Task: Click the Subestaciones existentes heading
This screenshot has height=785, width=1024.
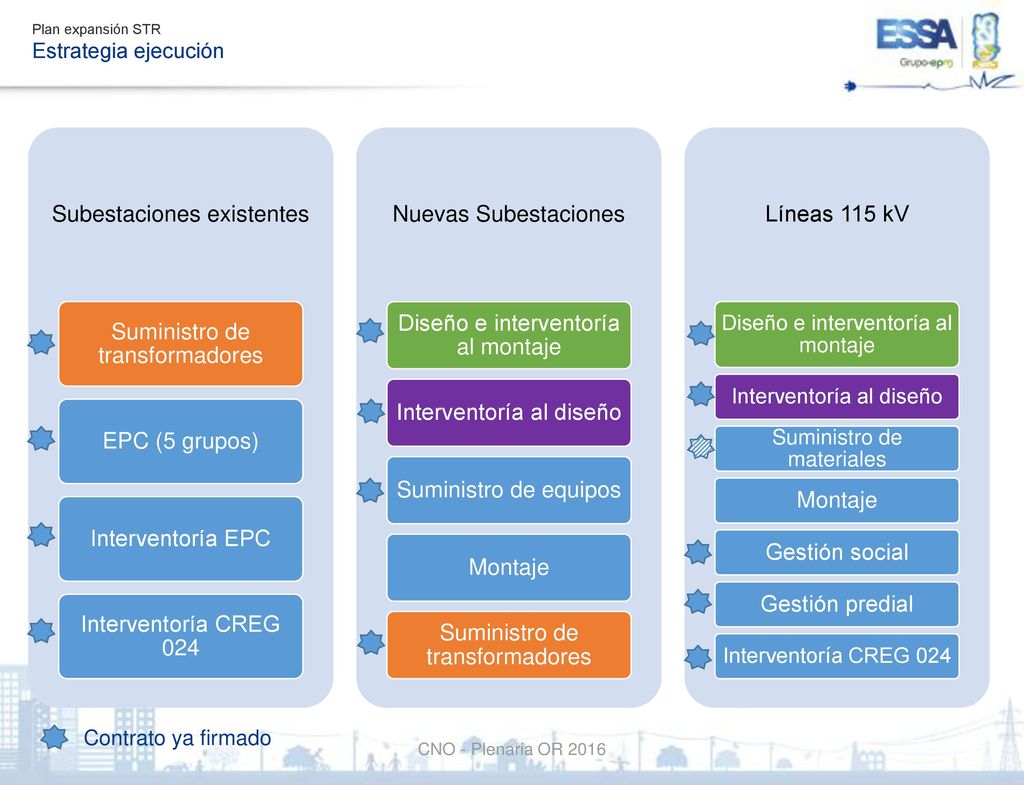Action: (x=180, y=214)
